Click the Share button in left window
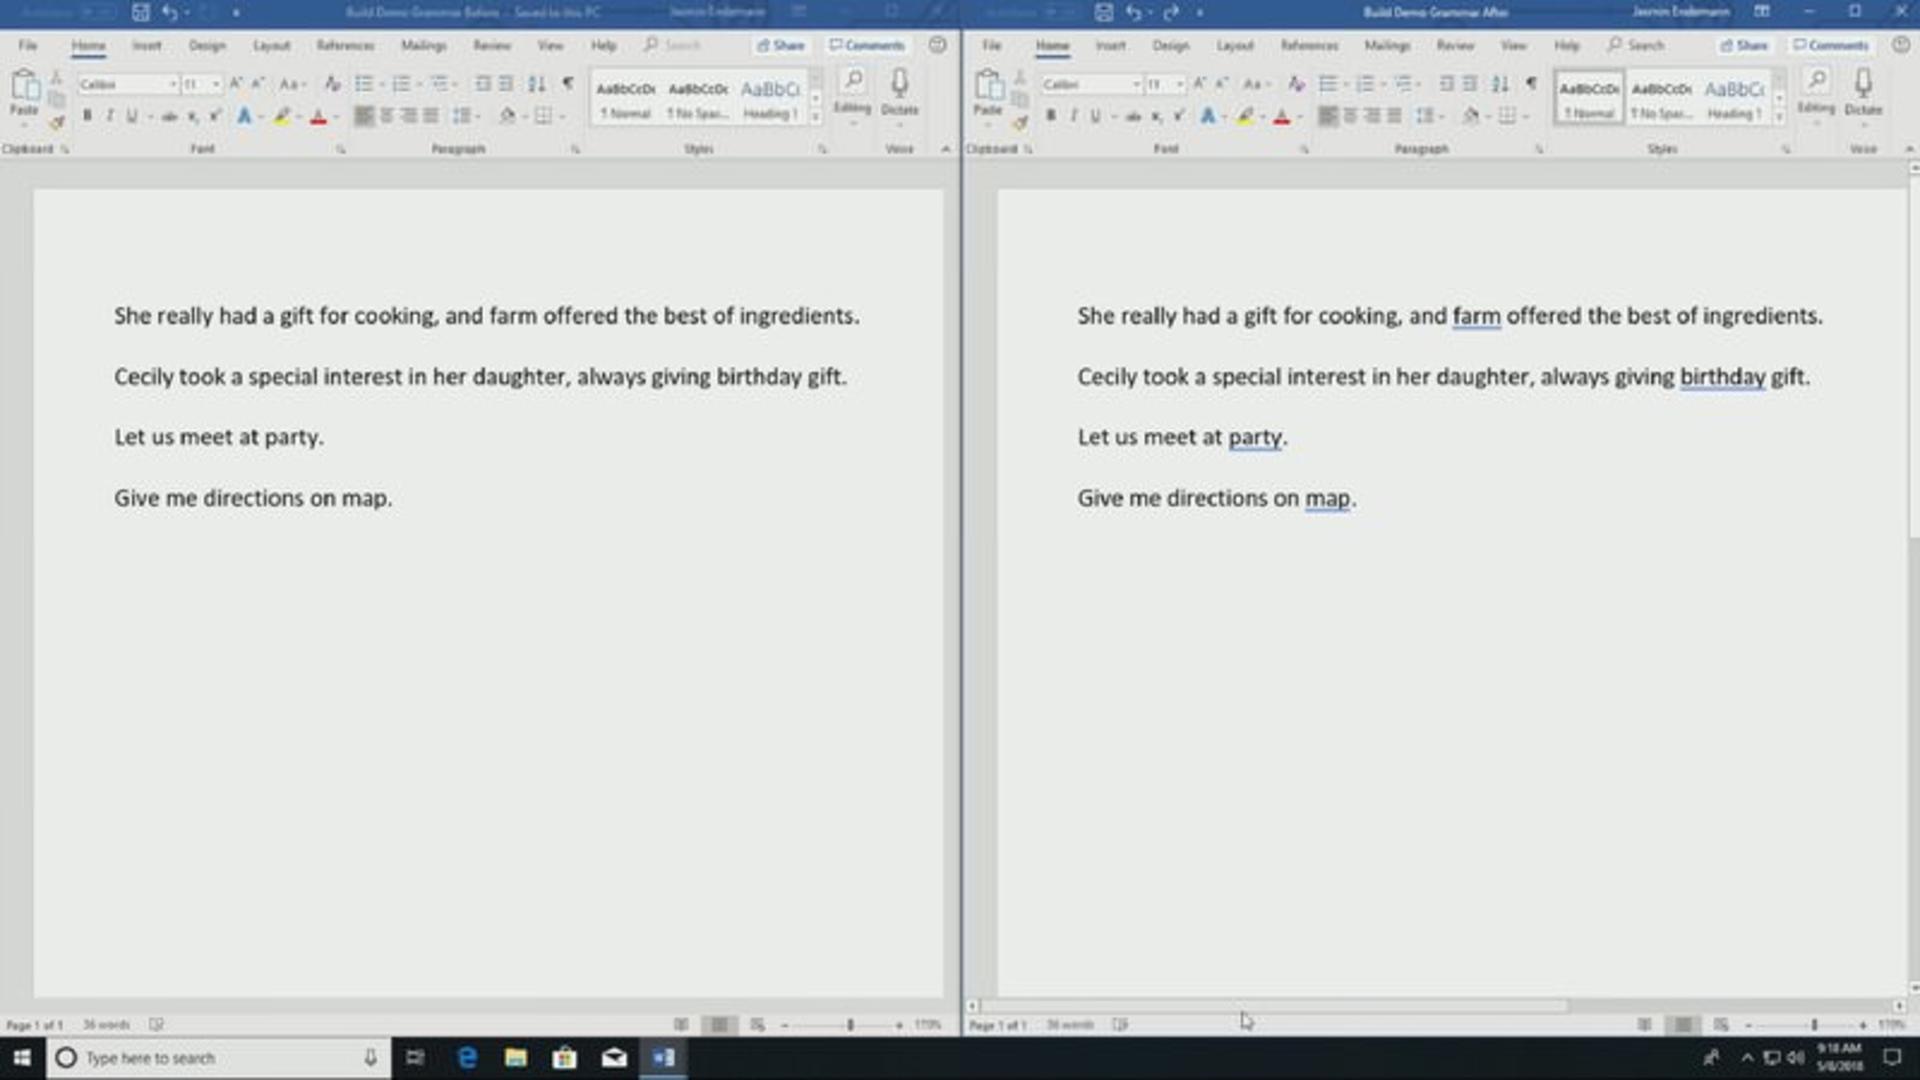This screenshot has width=1920, height=1080. tap(781, 46)
